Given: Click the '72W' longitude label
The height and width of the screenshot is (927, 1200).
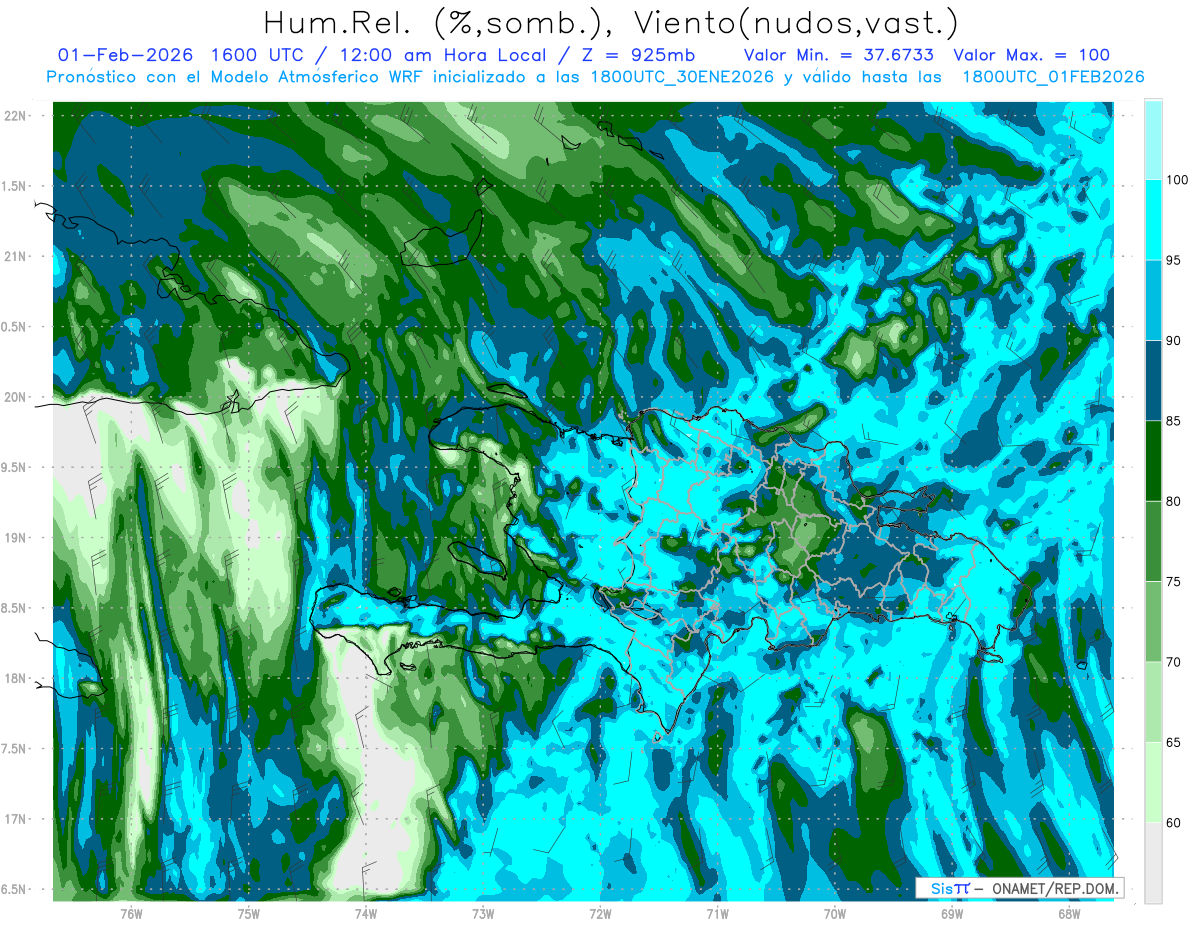Looking at the screenshot, I should click(x=600, y=913).
